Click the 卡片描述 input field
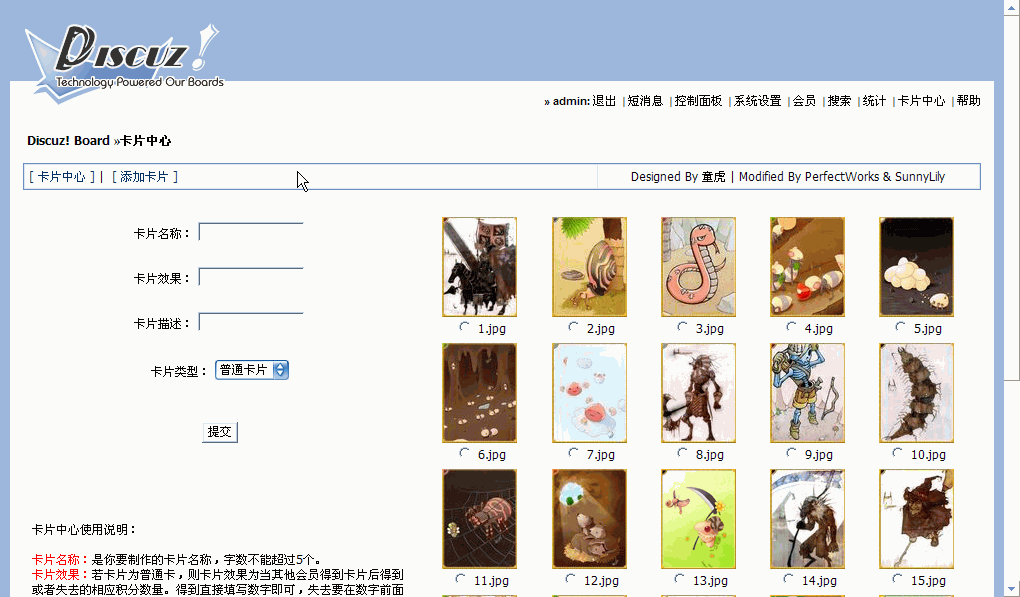This screenshot has width=1020, height=597. tap(251, 322)
